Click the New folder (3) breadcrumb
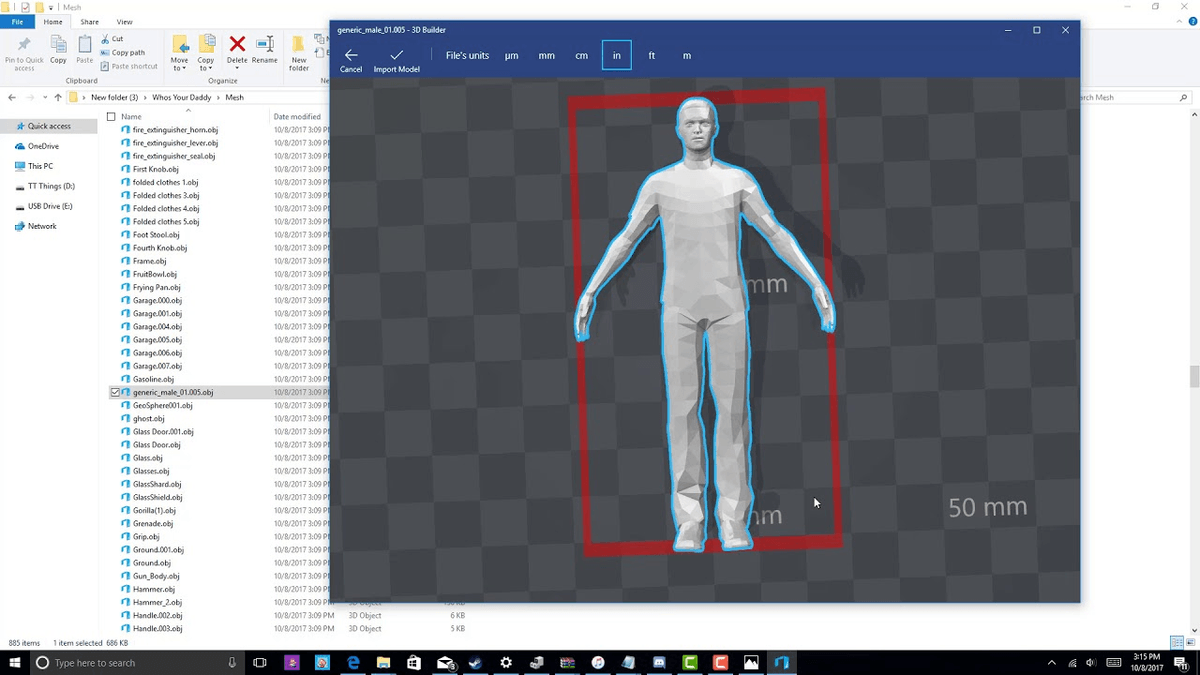The width and height of the screenshot is (1200, 675). point(114,97)
